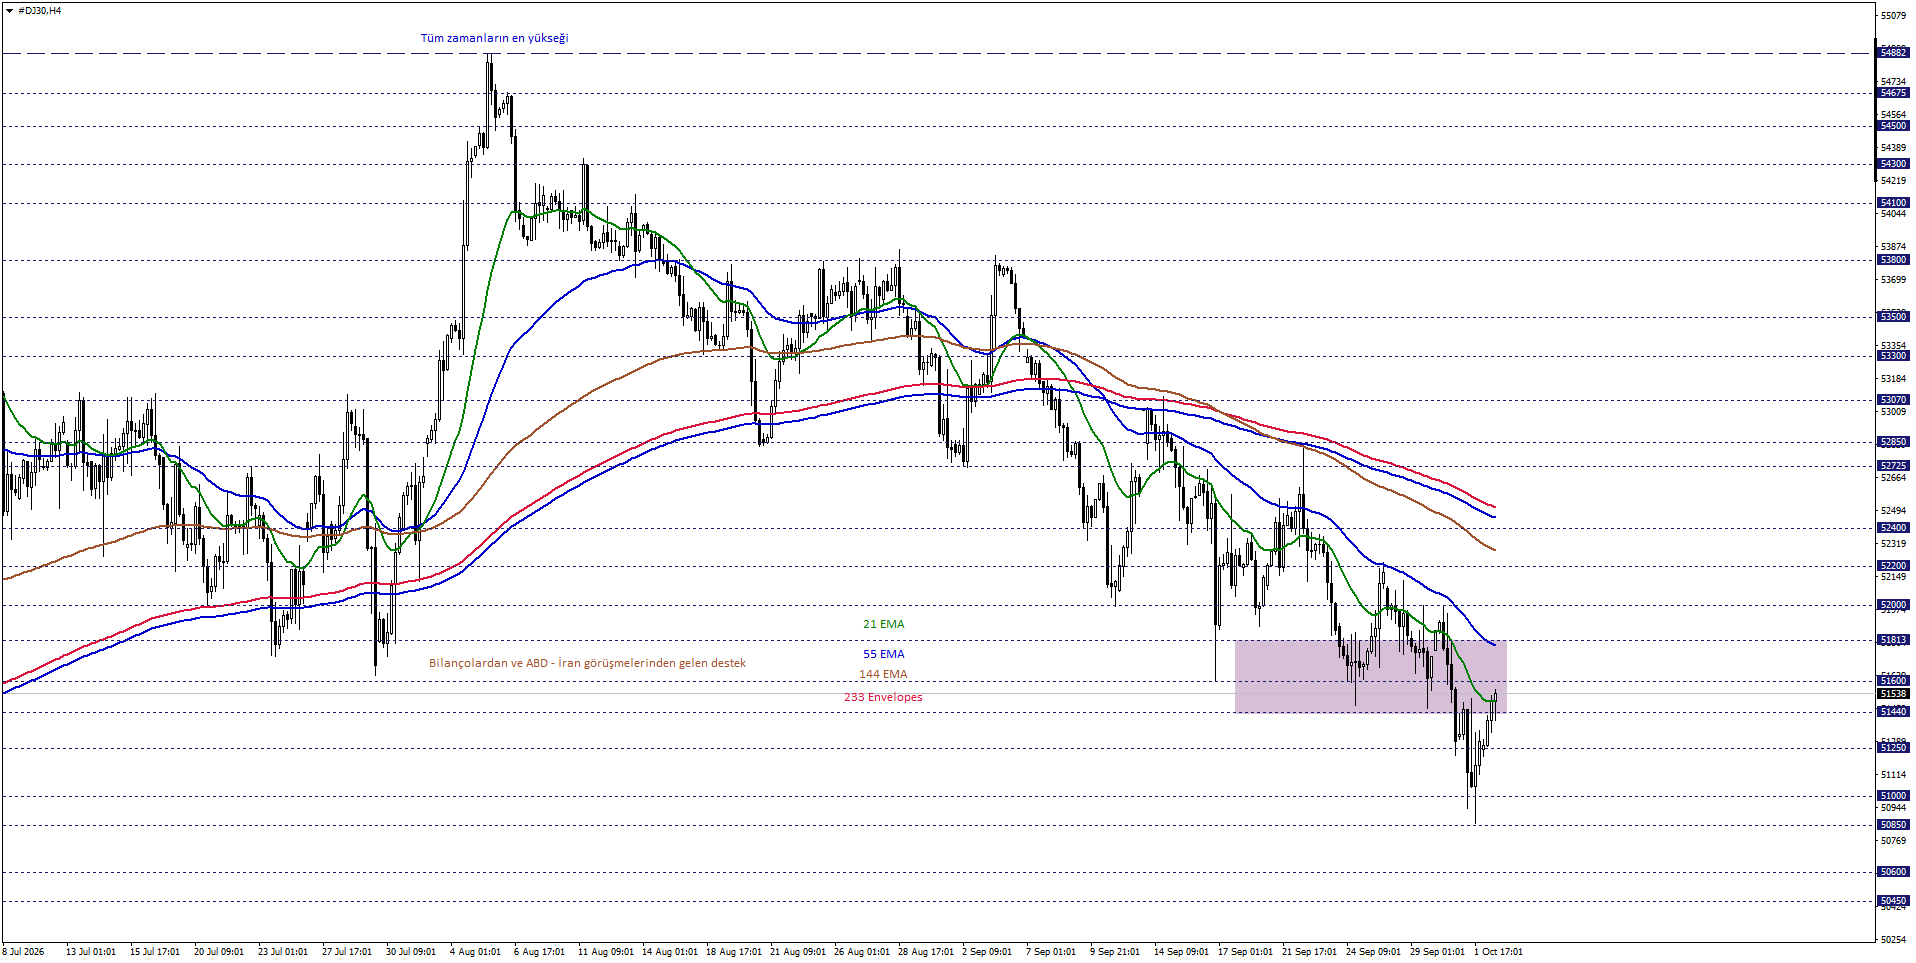
Task: Click the '28 Aug 17:01' time axis label
Action: click(x=925, y=952)
